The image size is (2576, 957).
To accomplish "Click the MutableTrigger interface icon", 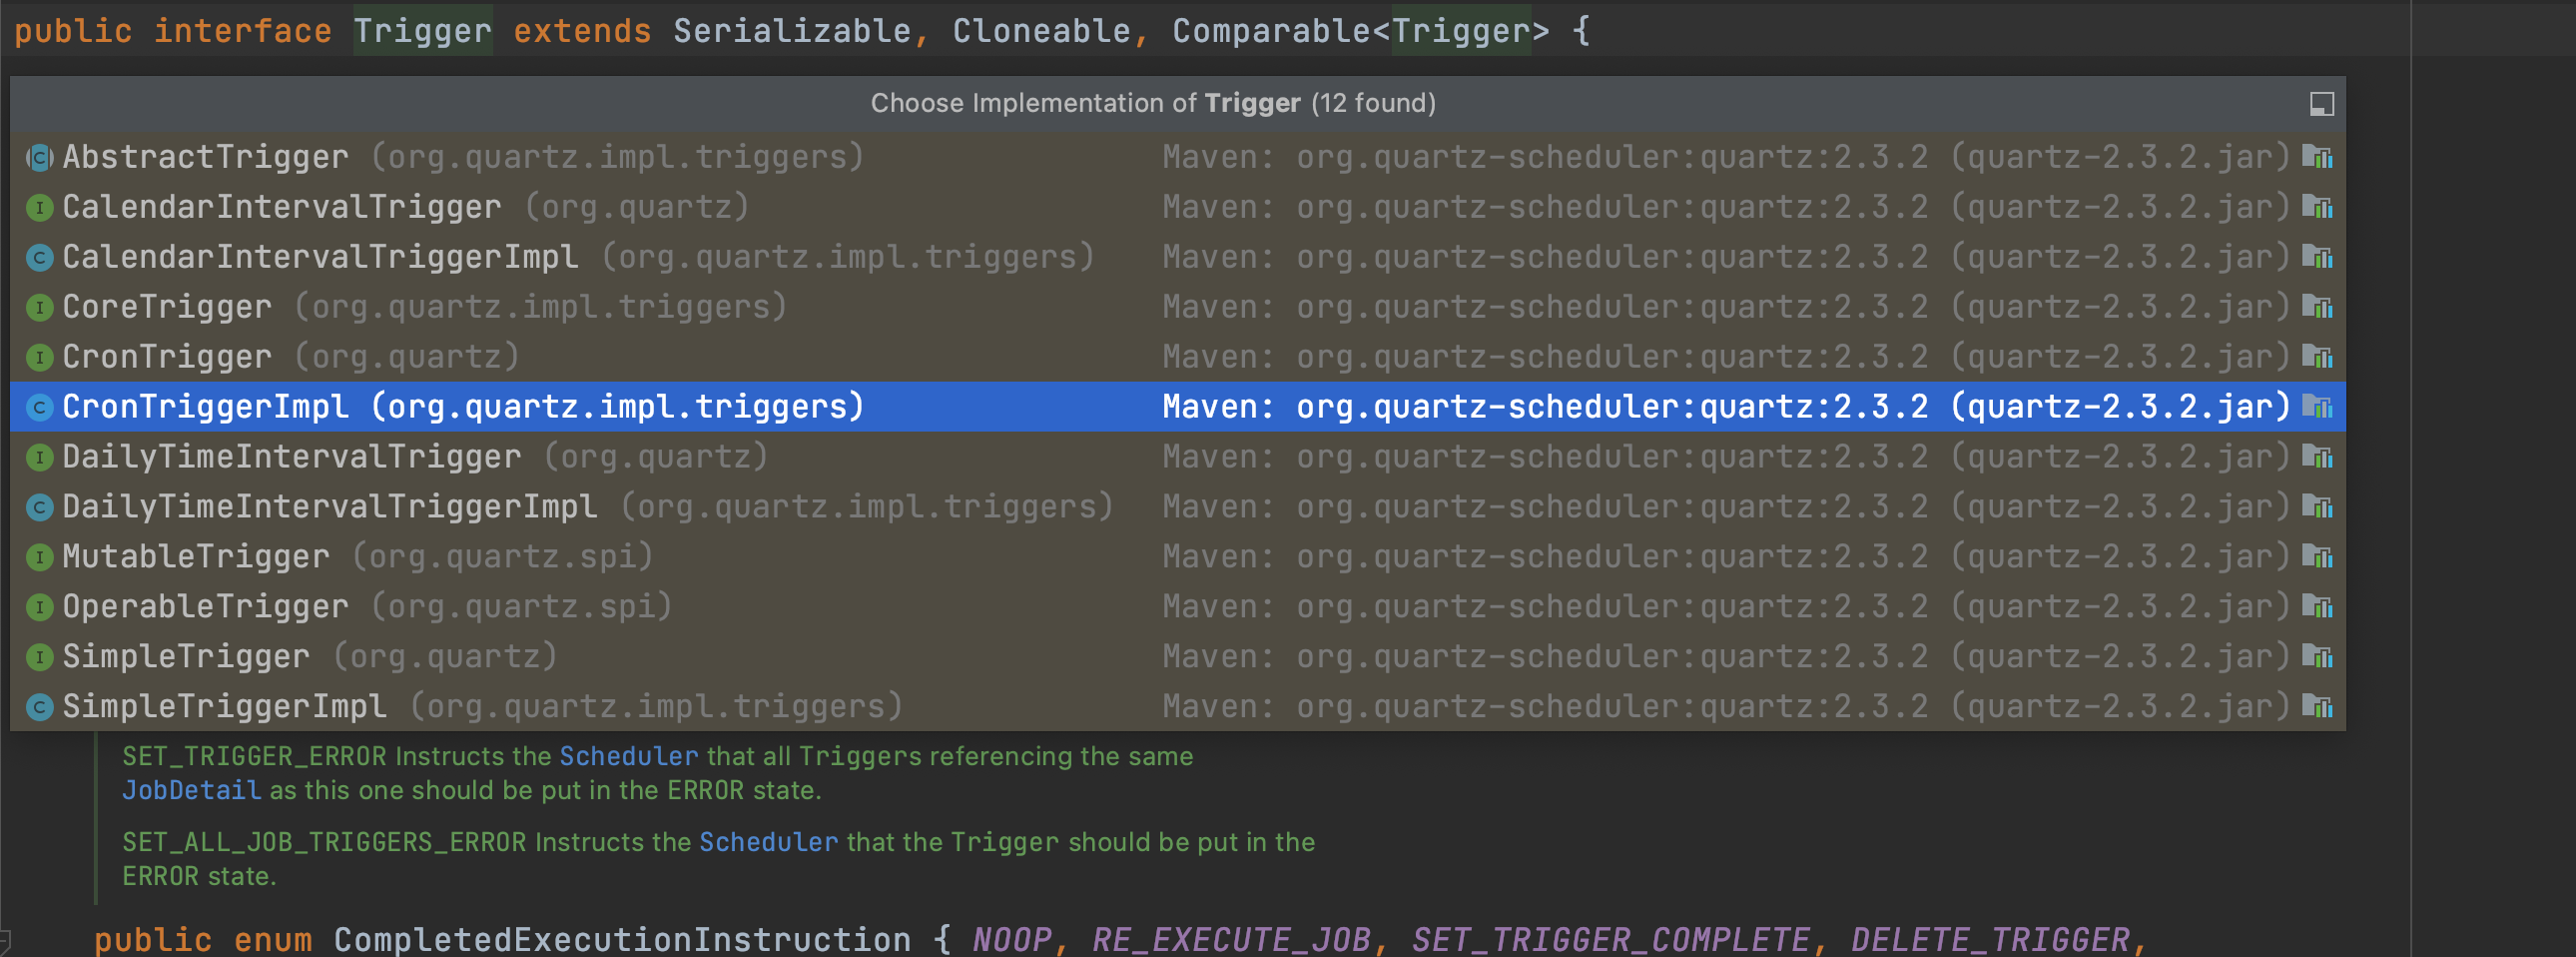I will pyautogui.click(x=39, y=557).
